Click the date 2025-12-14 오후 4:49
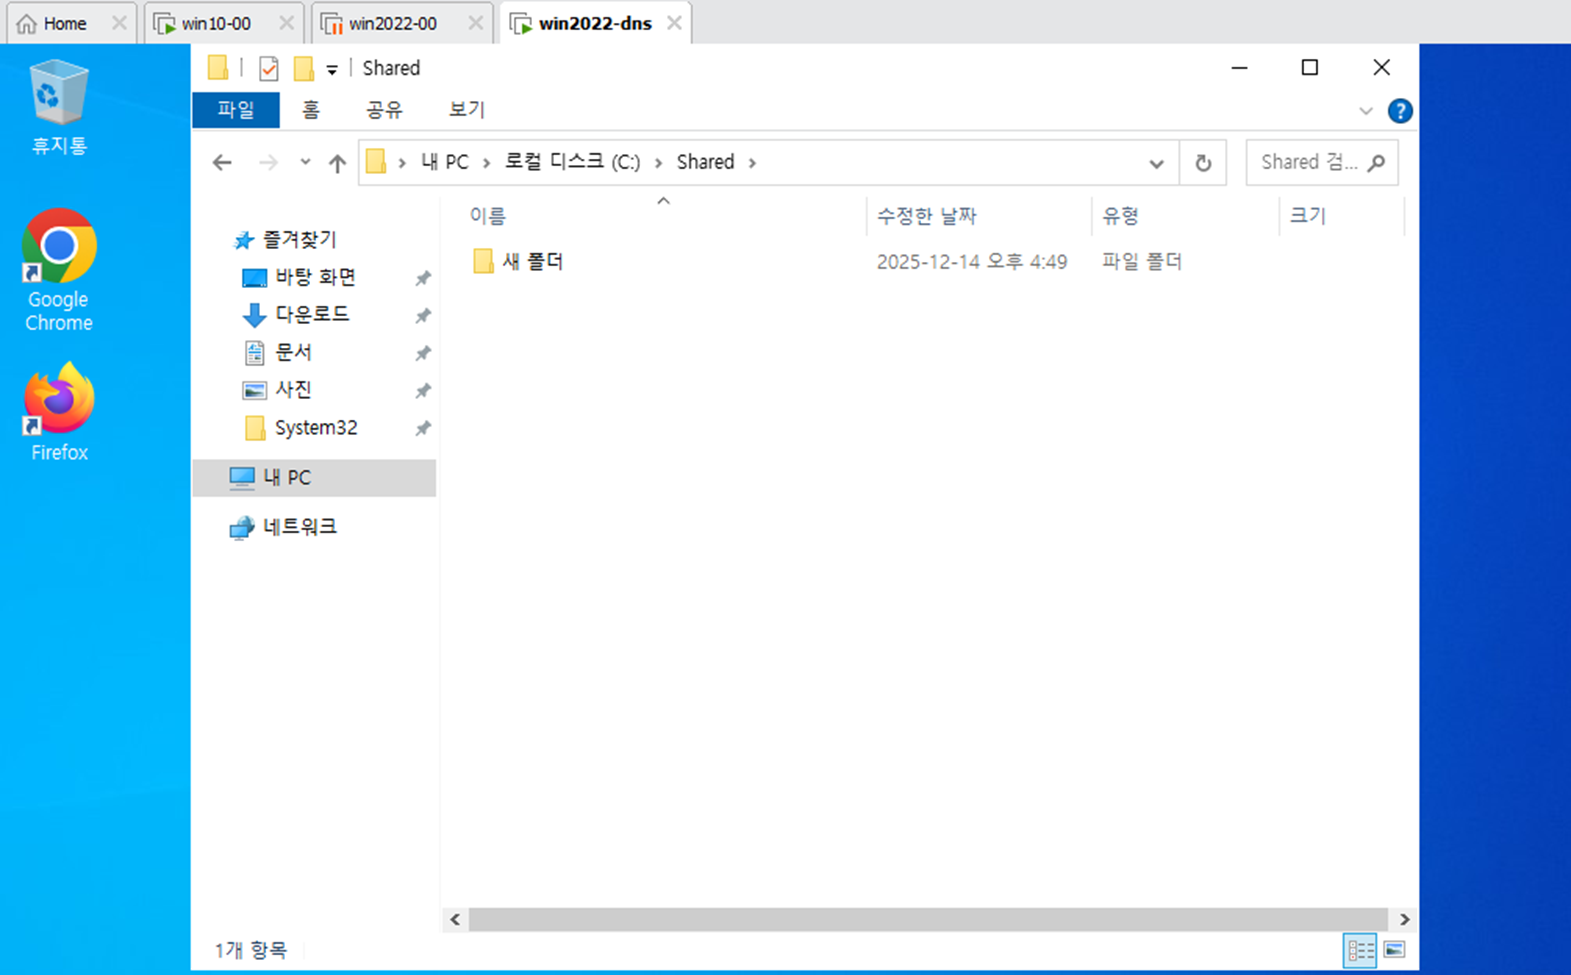Screen dimensions: 1571x975 tap(972, 262)
